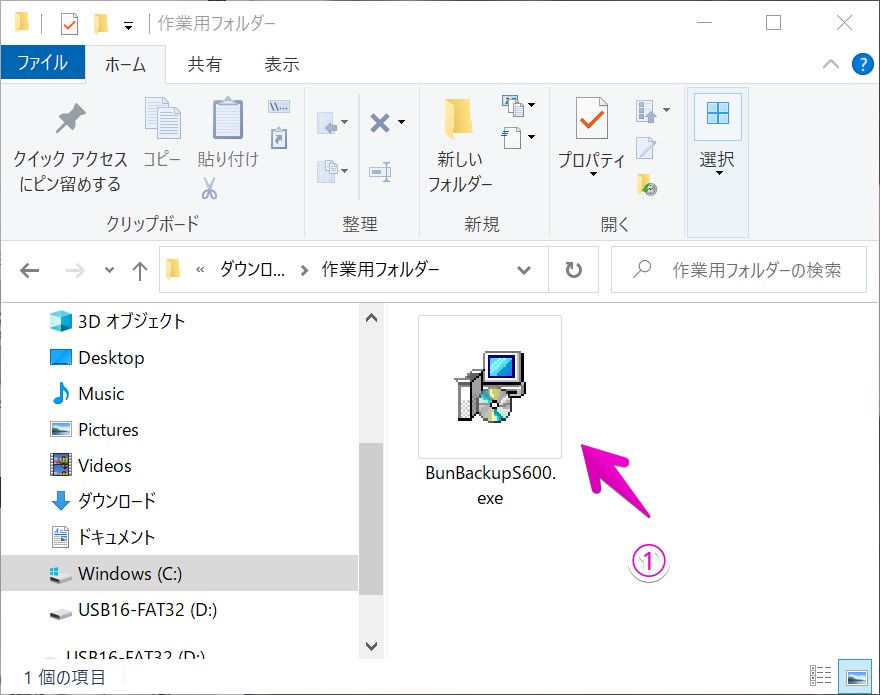The image size is (880, 695).
Task: Click the navigation pane scrollbar thumb
Action: point(371,519)
